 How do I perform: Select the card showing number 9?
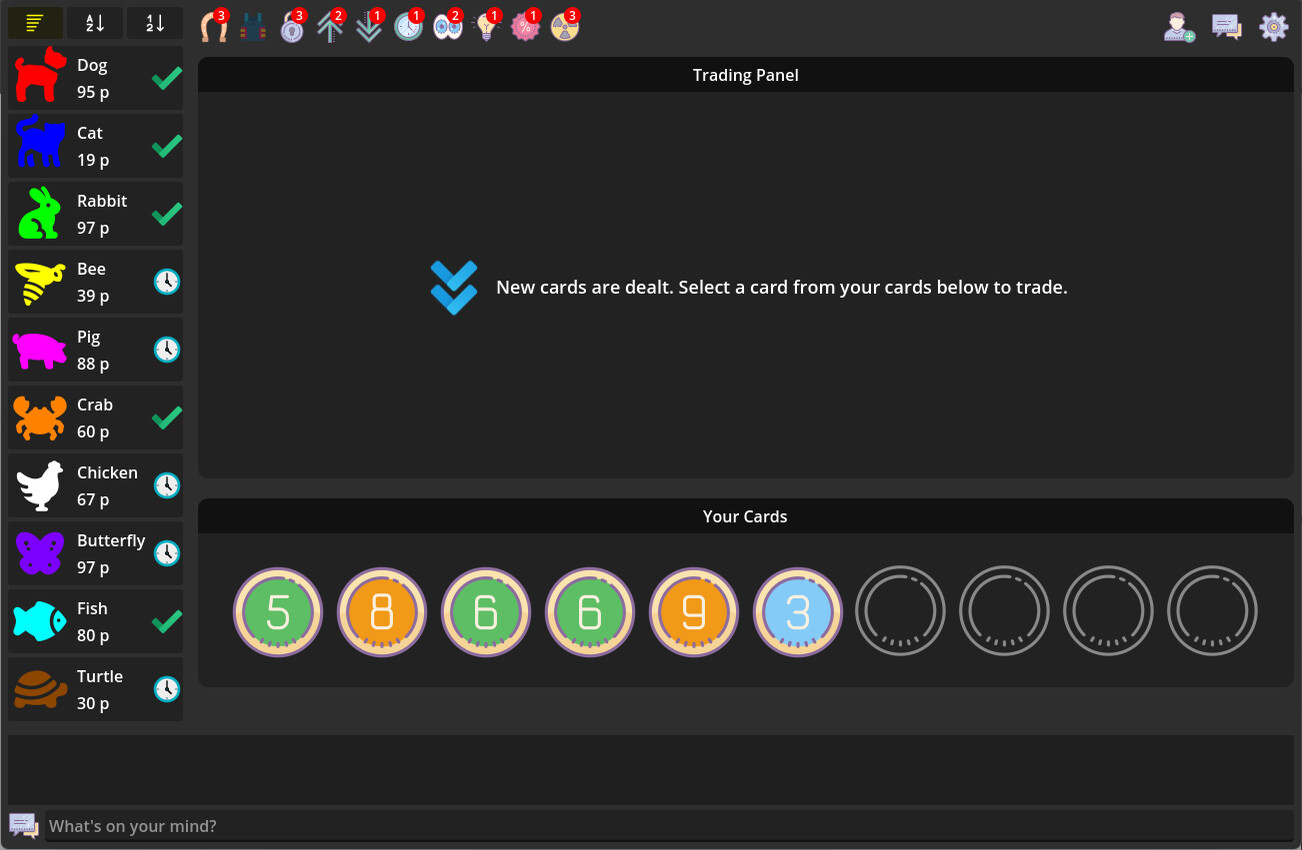click(693, 611)
